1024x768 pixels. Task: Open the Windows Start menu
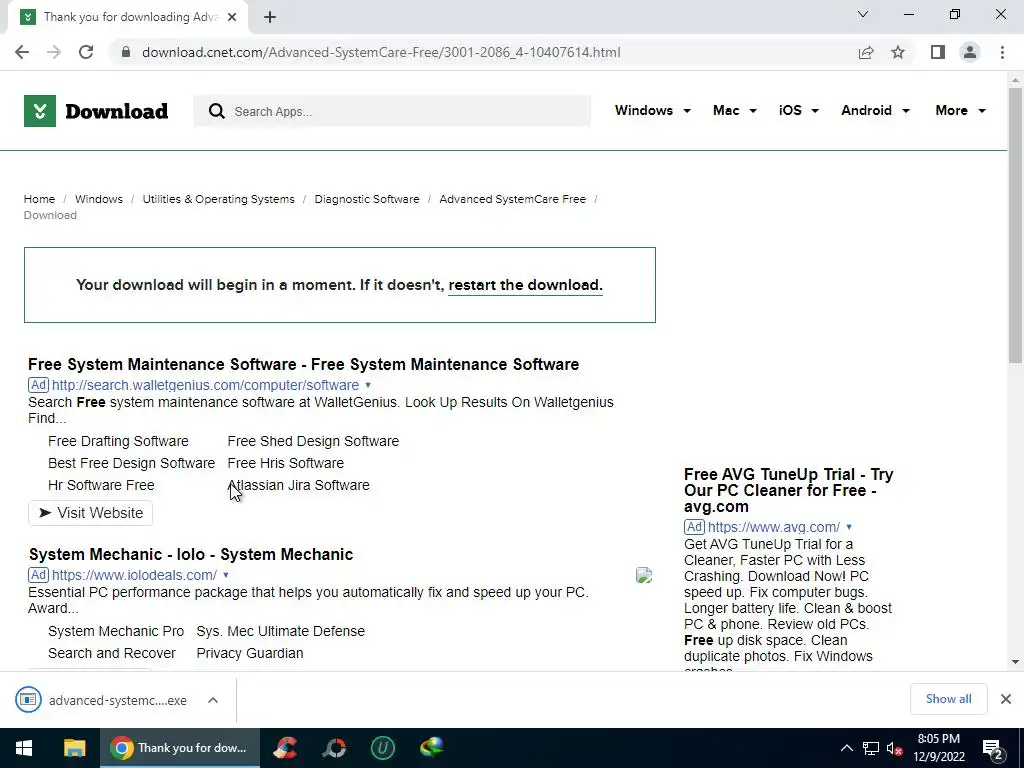tap(24, 748)
